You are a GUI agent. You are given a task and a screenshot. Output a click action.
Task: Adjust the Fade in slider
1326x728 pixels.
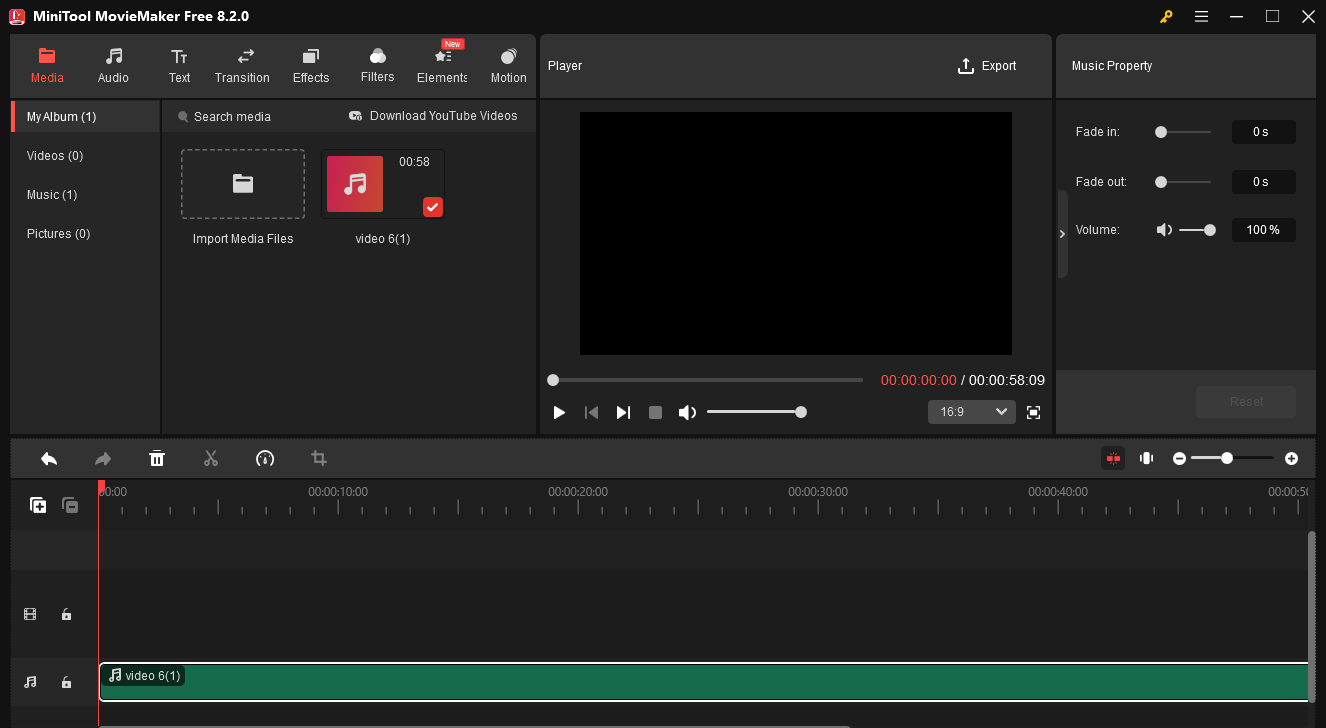(x=1184, y=132)
